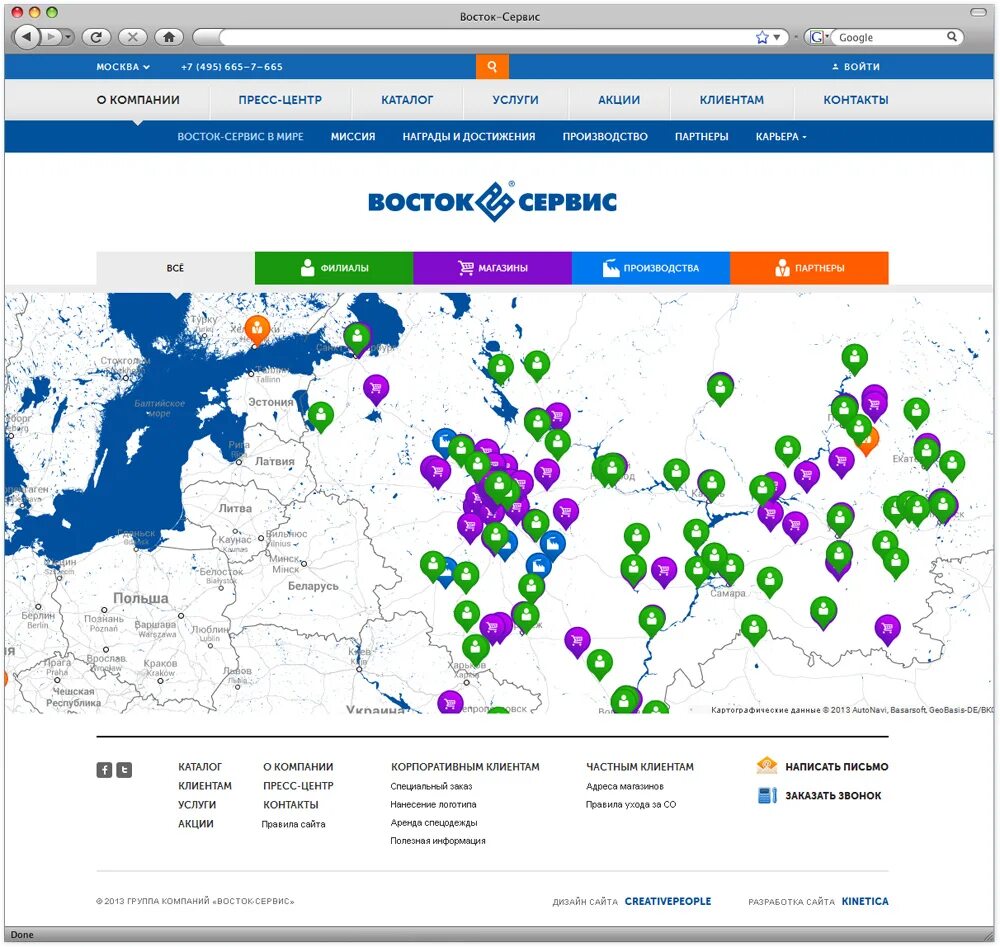Click the Войти login link
Image resolution: width=1000 pixels, height=947 pixels.
[856, 66]
